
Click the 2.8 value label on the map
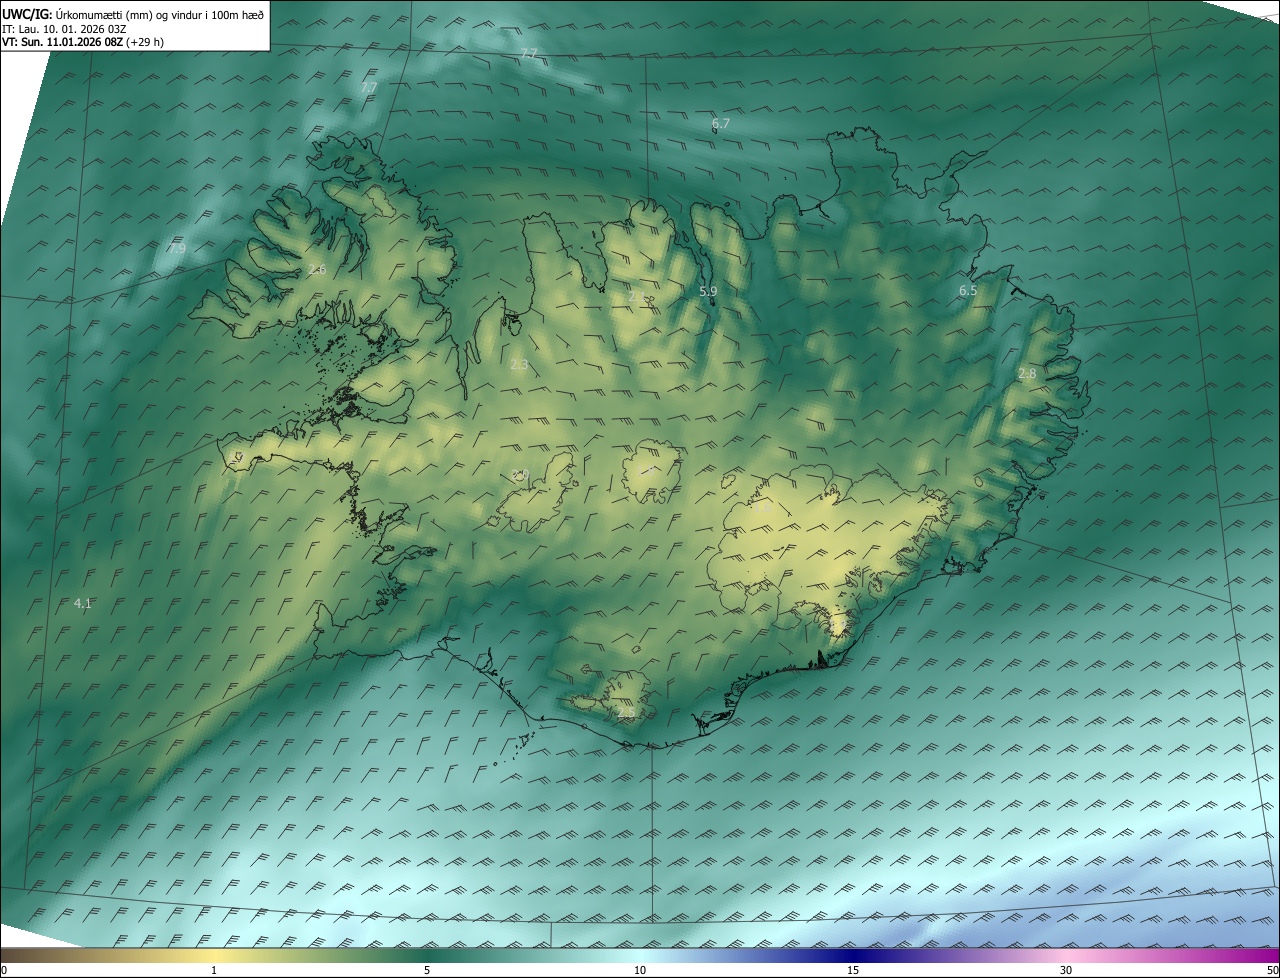tap(1027, 374)
